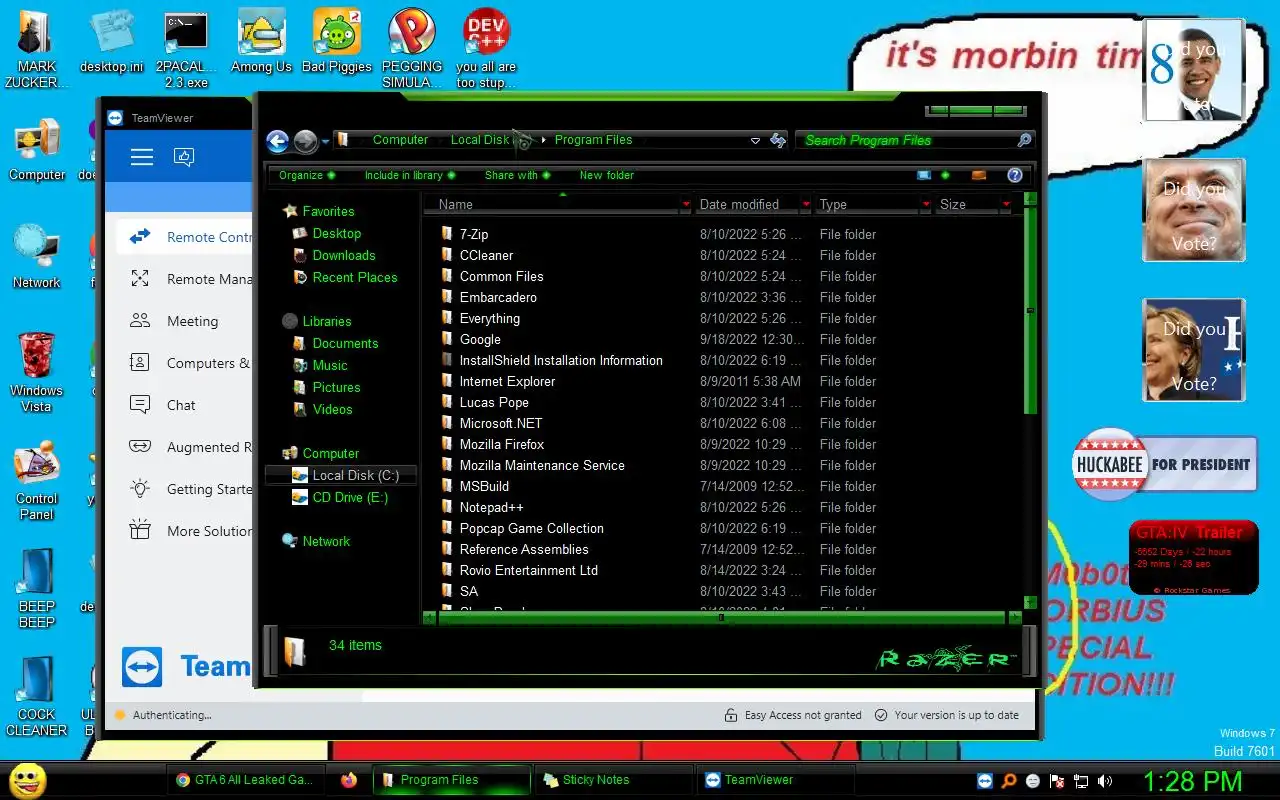1280x800 pixels.
Task: Open the MARK ZUCKER... desktop icon
Action: click(37, 48)
